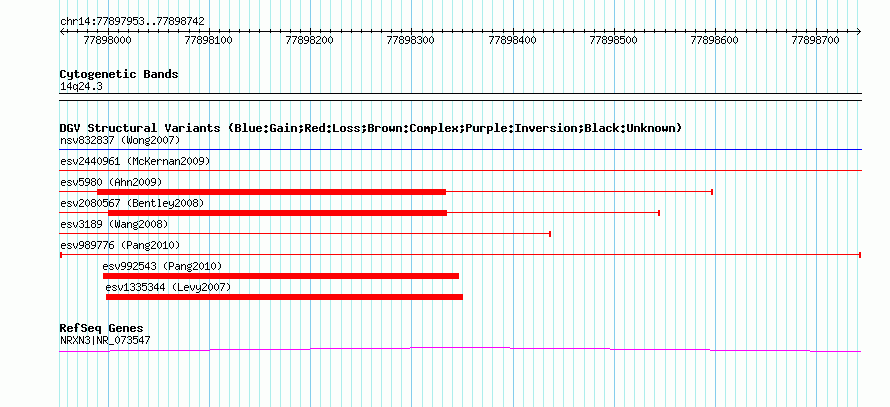Viewport: 890px width, 407px height.
Task: Click ruler tick label 77898200
Action: pos(309,40)
